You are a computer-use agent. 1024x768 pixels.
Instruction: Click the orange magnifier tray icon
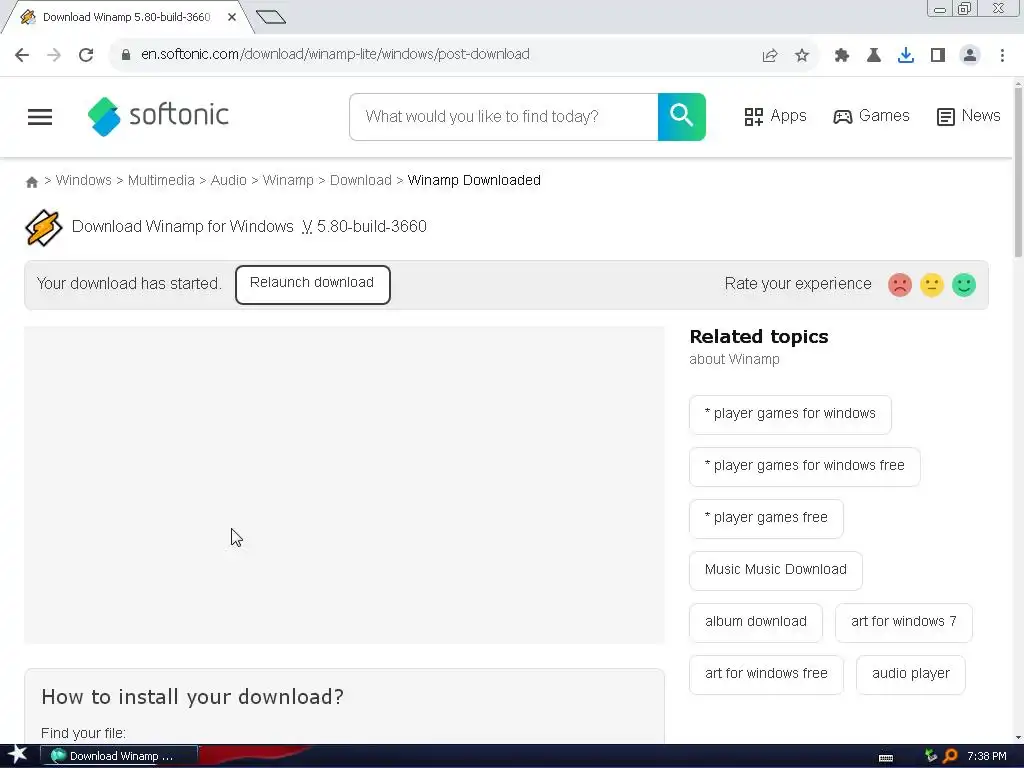pyautogui.click(x=950, y=756)
